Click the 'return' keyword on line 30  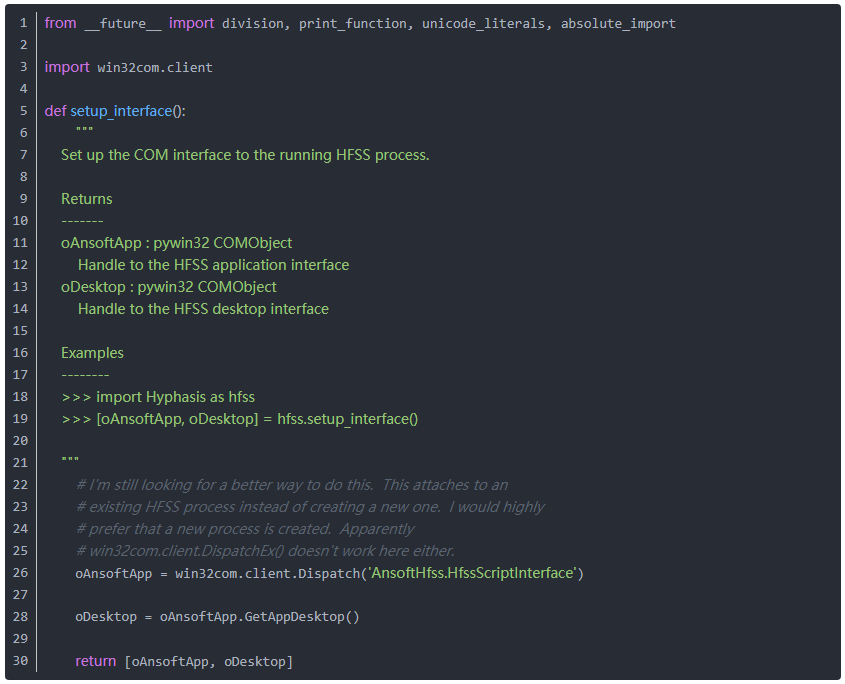[95, 661]
